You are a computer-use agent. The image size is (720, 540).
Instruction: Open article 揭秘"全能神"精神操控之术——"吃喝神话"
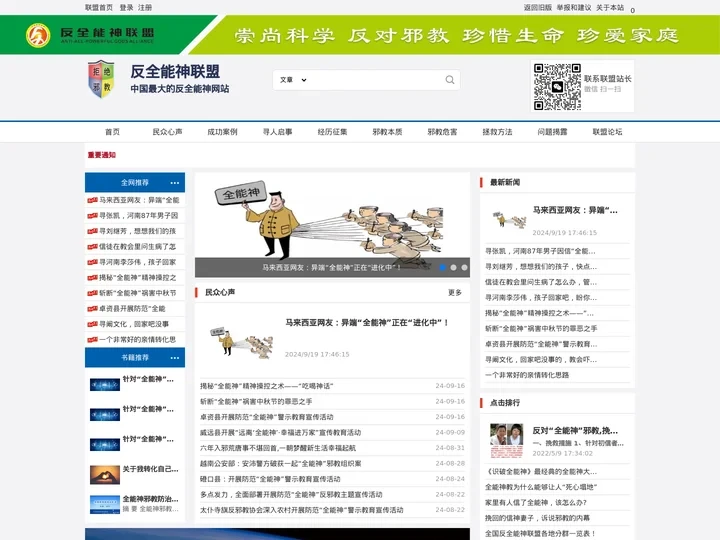pyautogui.click(x=267, y=386)
